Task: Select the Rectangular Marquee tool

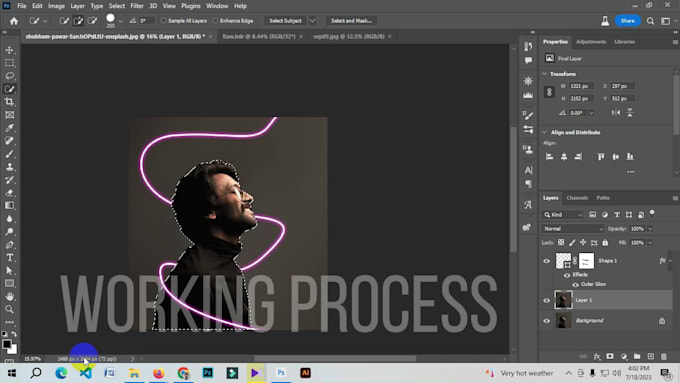Action: (x=9, y=63)
